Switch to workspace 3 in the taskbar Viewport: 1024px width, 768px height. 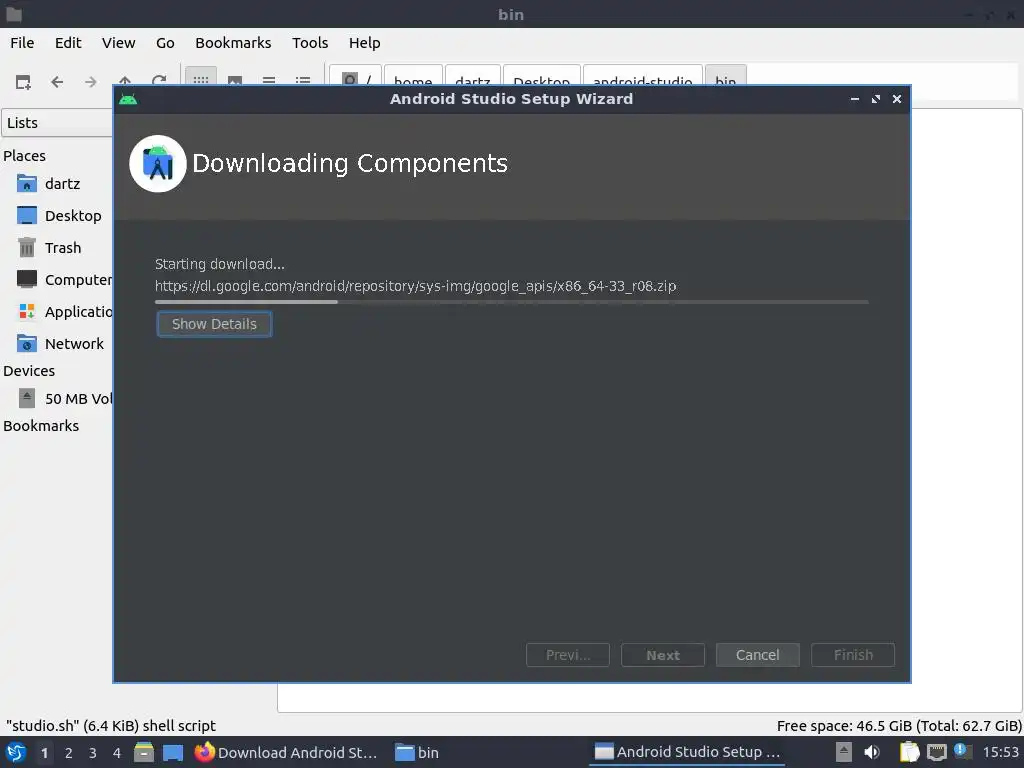coord(93,753)
